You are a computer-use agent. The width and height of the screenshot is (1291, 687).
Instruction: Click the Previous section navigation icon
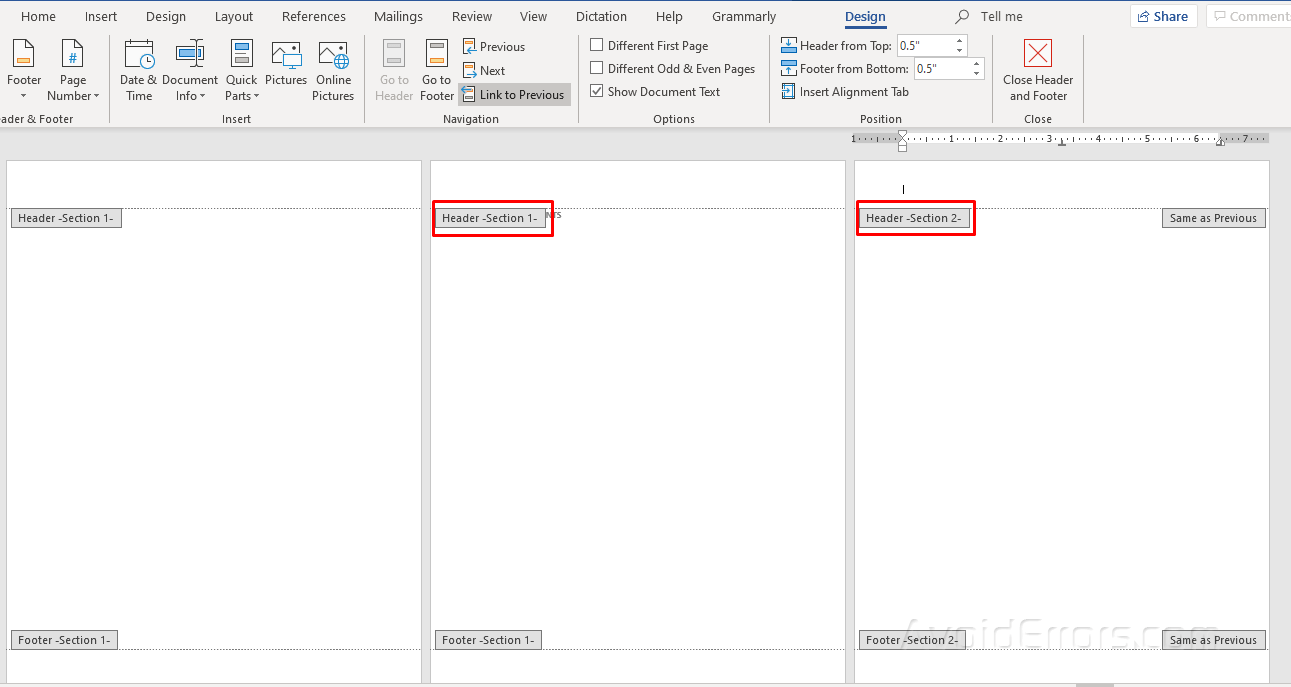[493, 46]
